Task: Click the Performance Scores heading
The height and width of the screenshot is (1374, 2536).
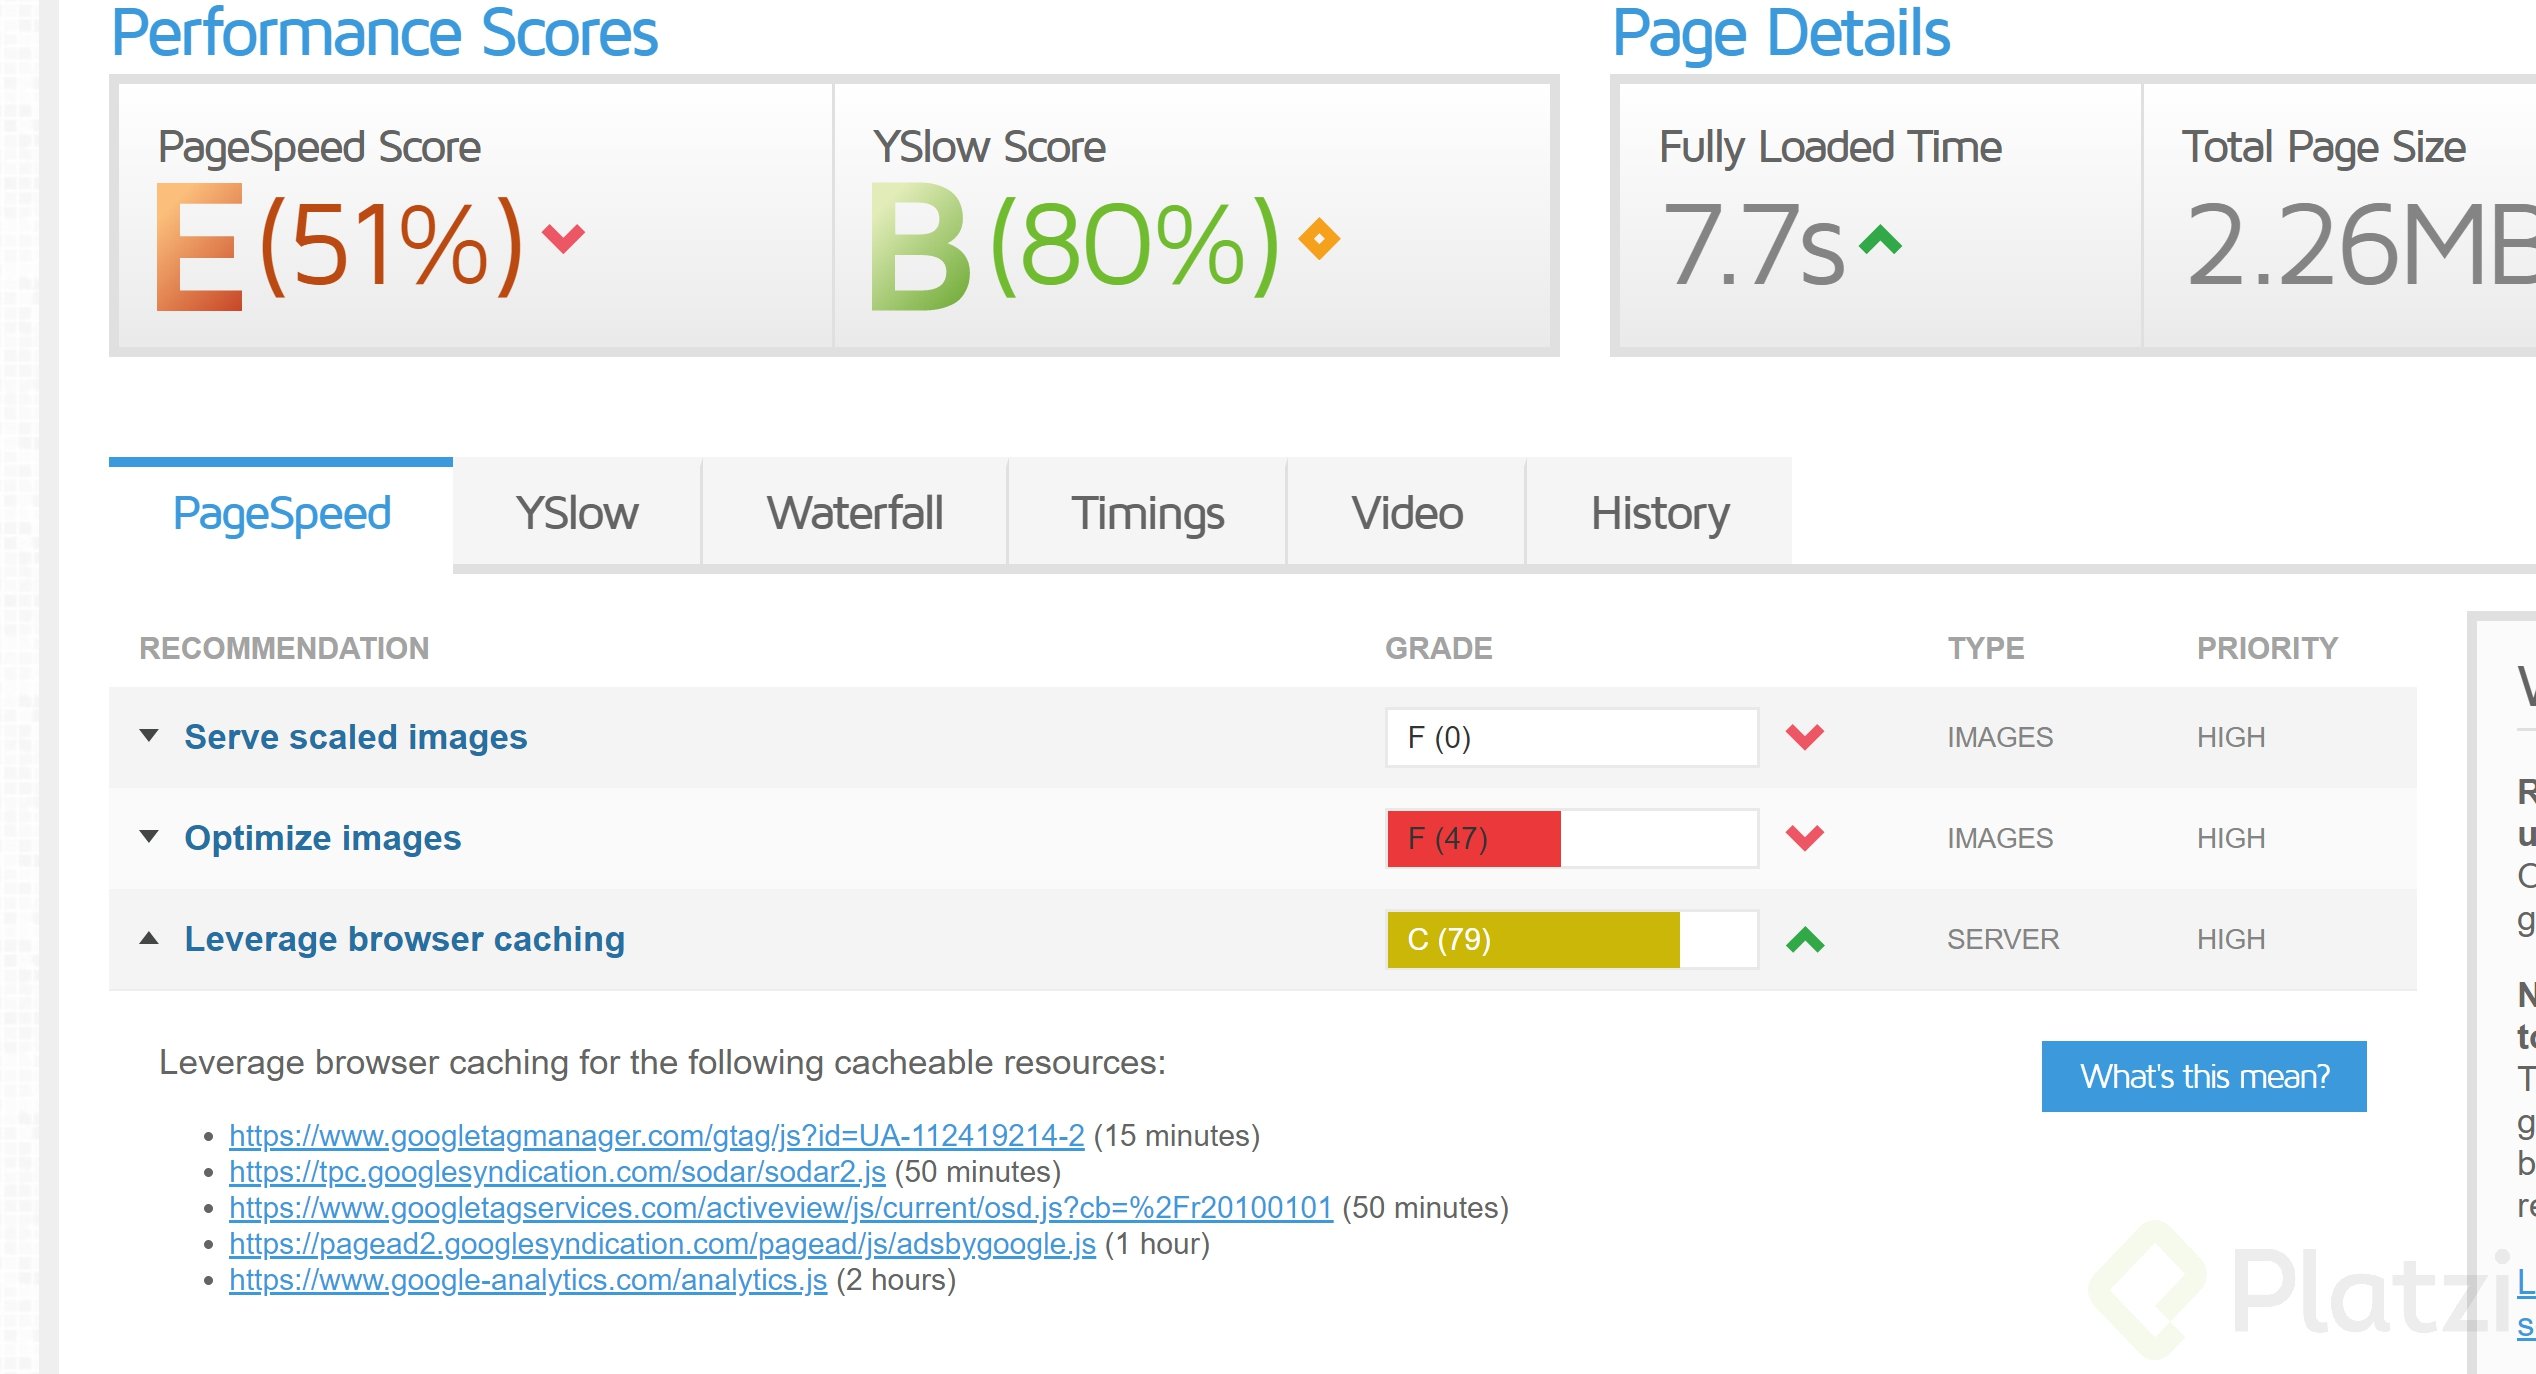Action: (385, 33)
